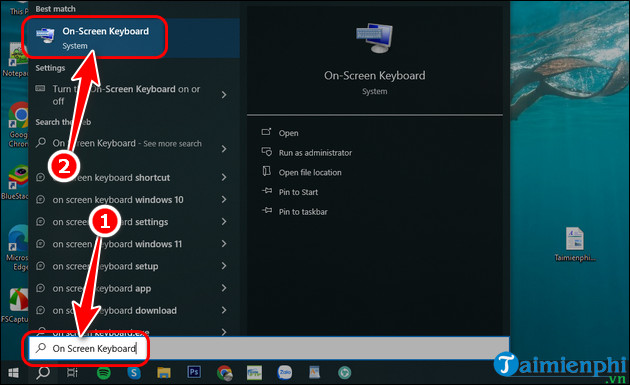Select the BlueStacks desktop shortcut
The width and height of the screenshot is (630, 385).
click(16, 182)
